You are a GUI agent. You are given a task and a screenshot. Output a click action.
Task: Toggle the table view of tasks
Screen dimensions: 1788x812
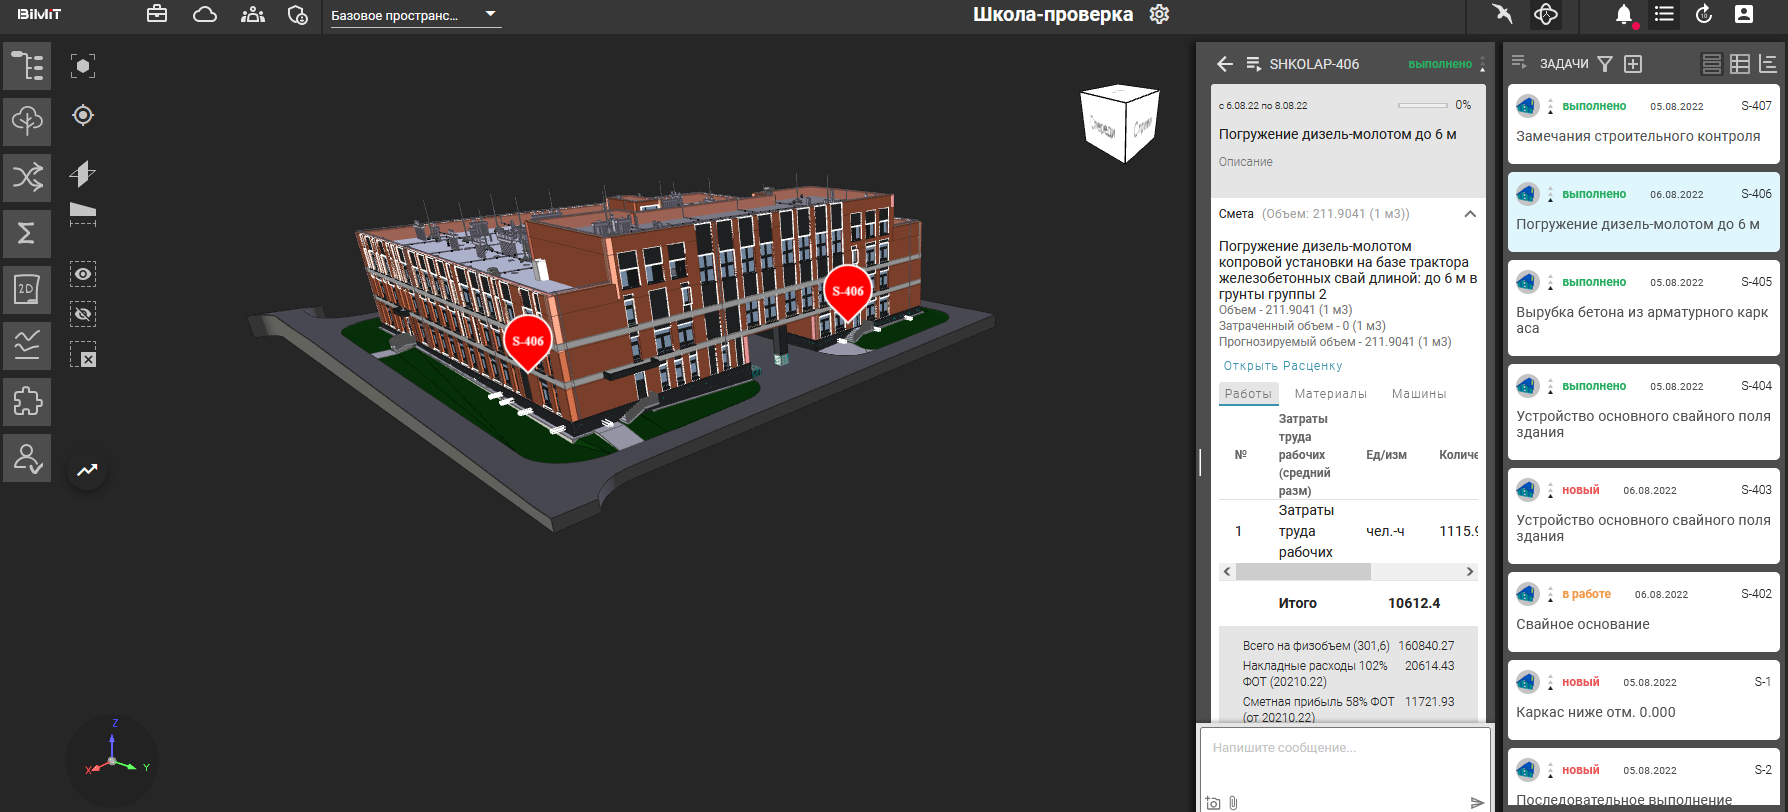pyautogui.click(x=1740, y=64)
